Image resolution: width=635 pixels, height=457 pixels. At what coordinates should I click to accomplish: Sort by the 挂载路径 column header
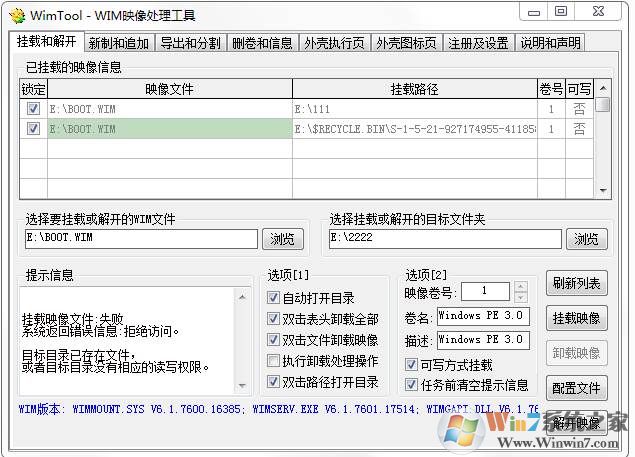(414, 90)
